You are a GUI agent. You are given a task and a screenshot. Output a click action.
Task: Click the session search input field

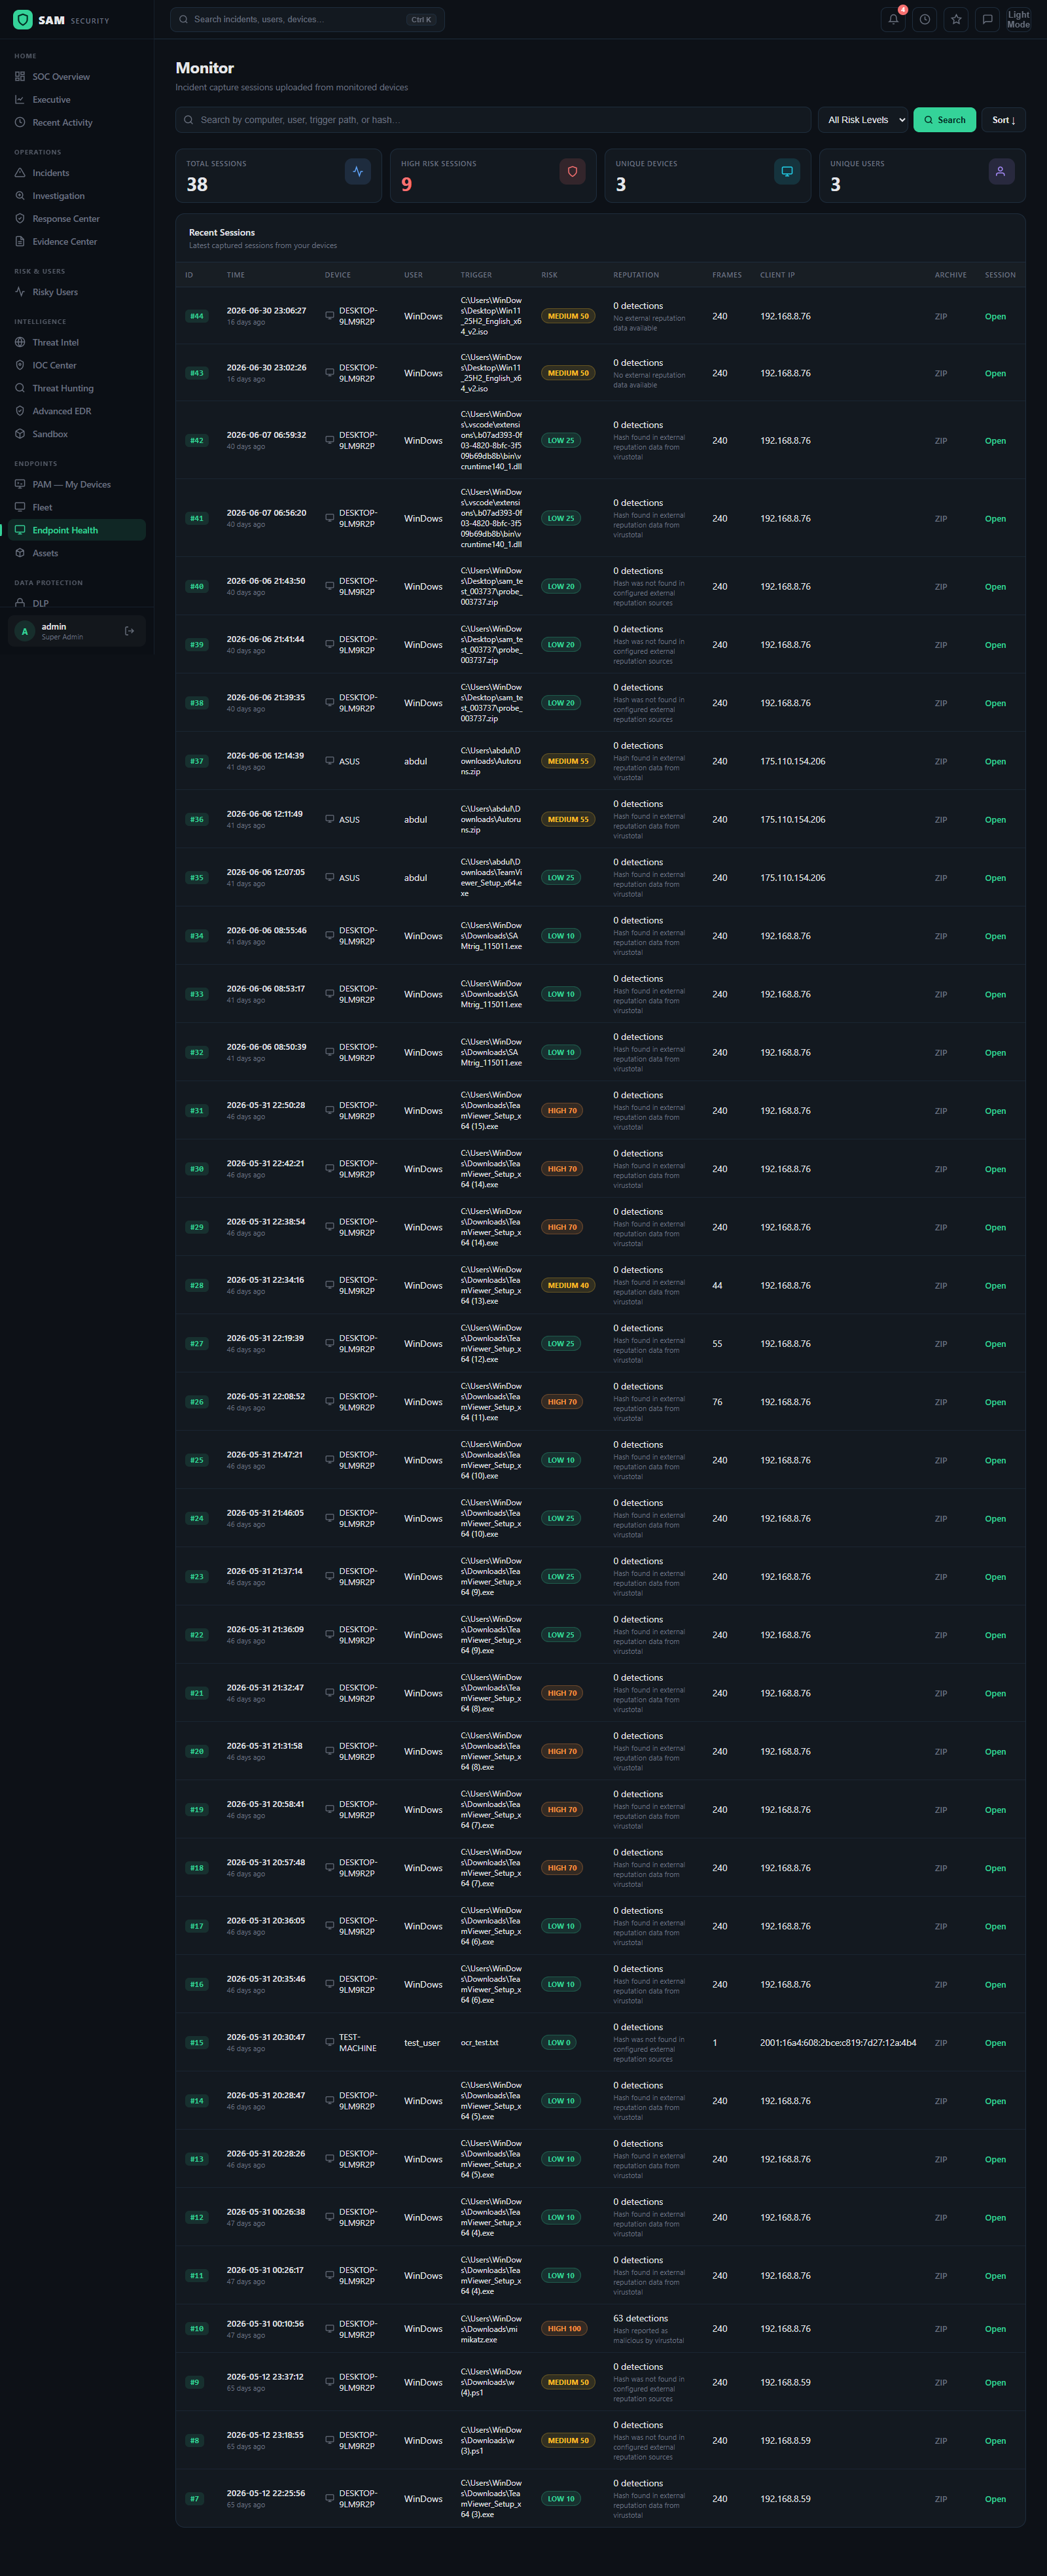tap(493, 120)
